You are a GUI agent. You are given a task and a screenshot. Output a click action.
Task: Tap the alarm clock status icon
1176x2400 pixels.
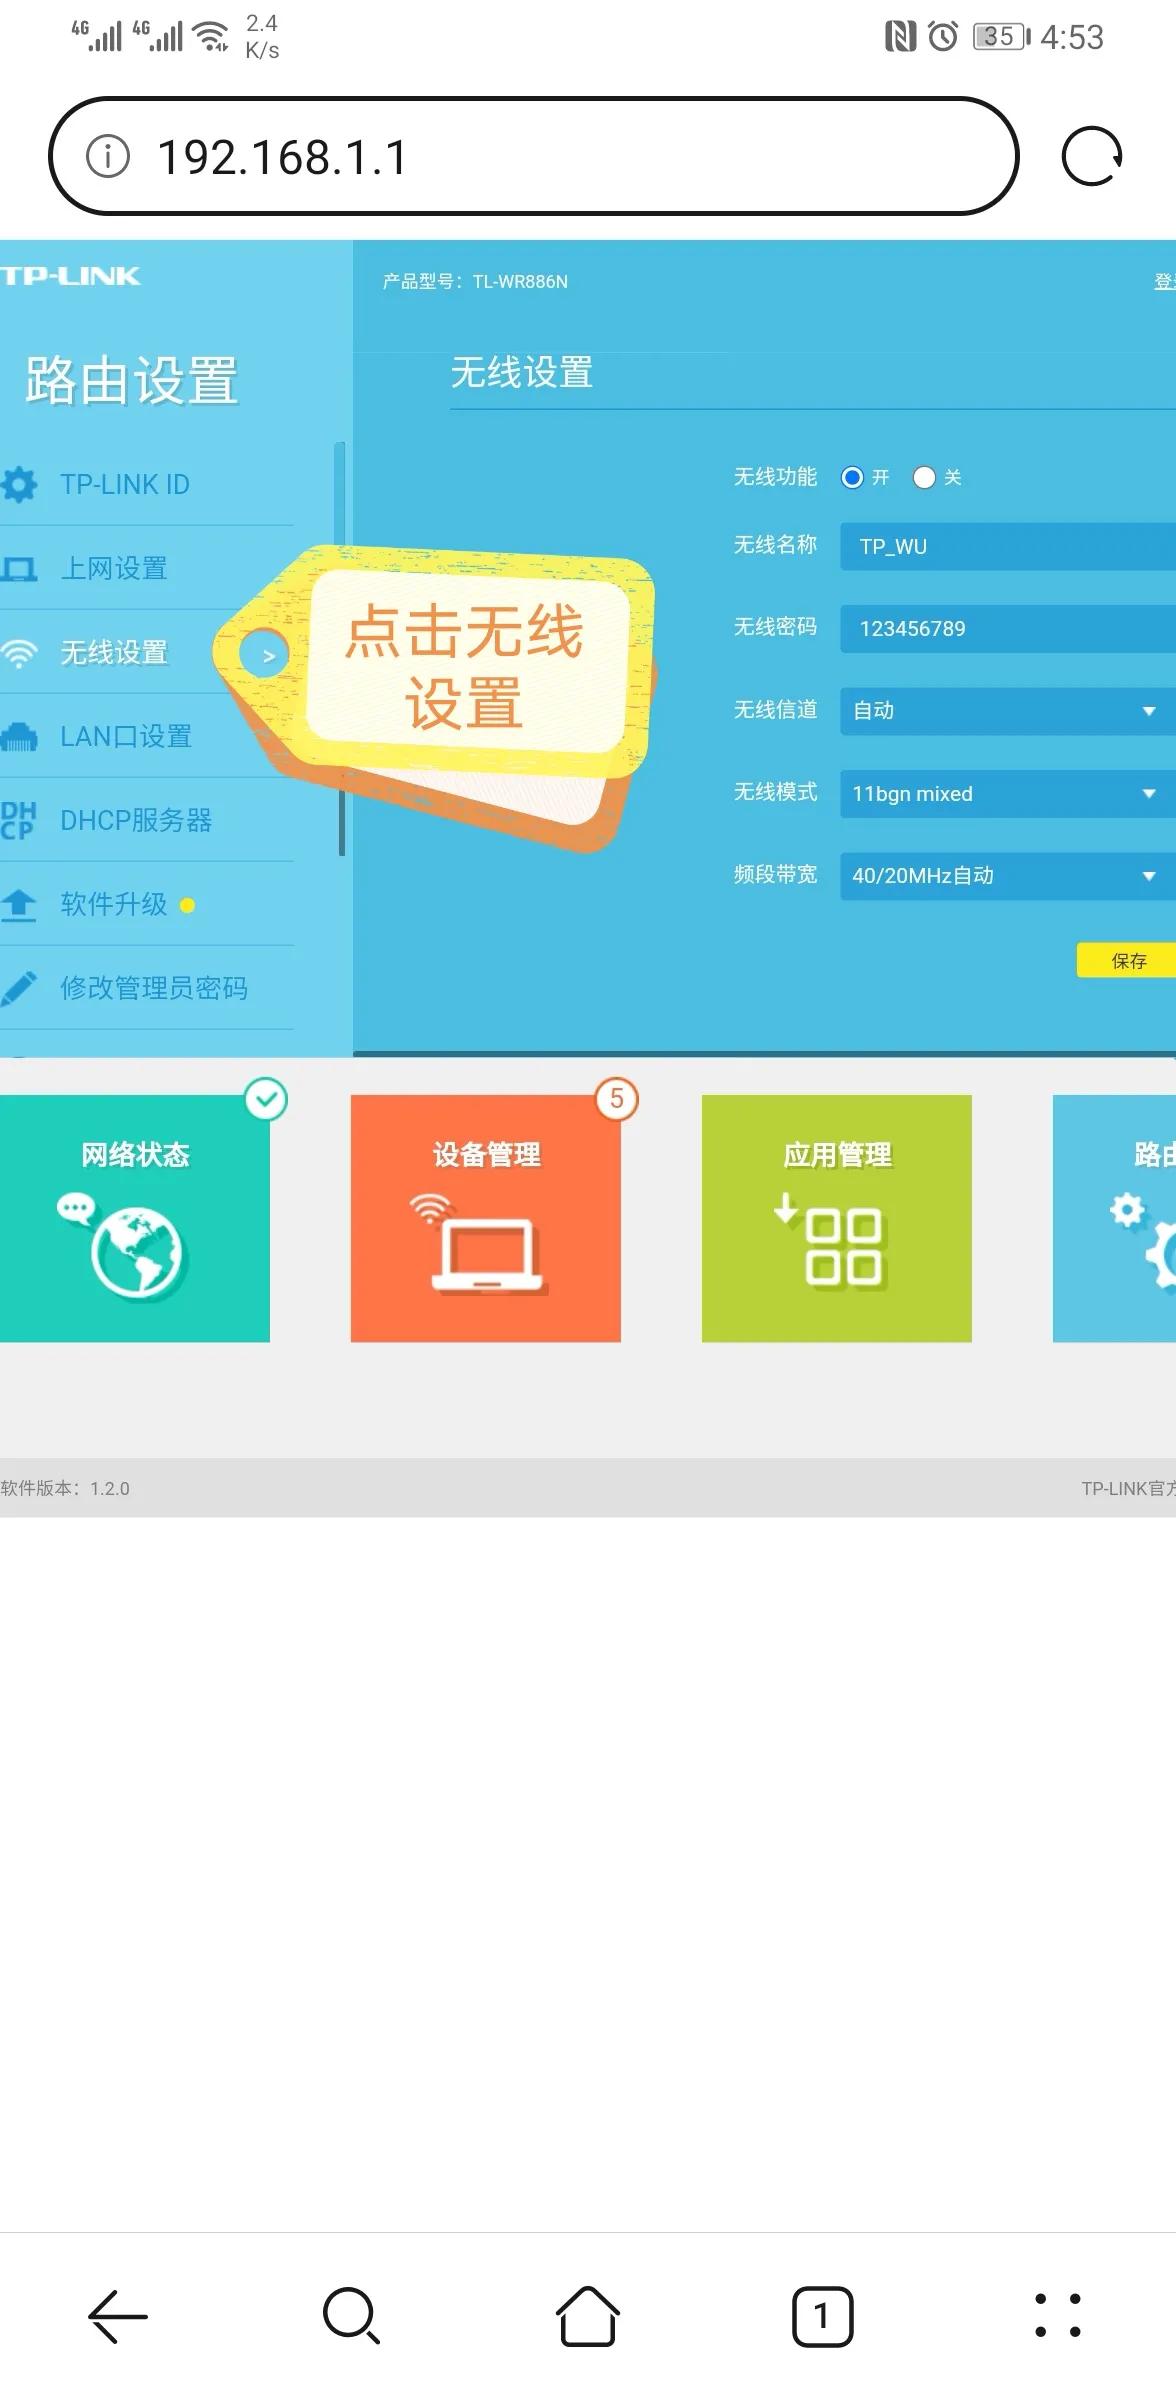tap(943, 37)
